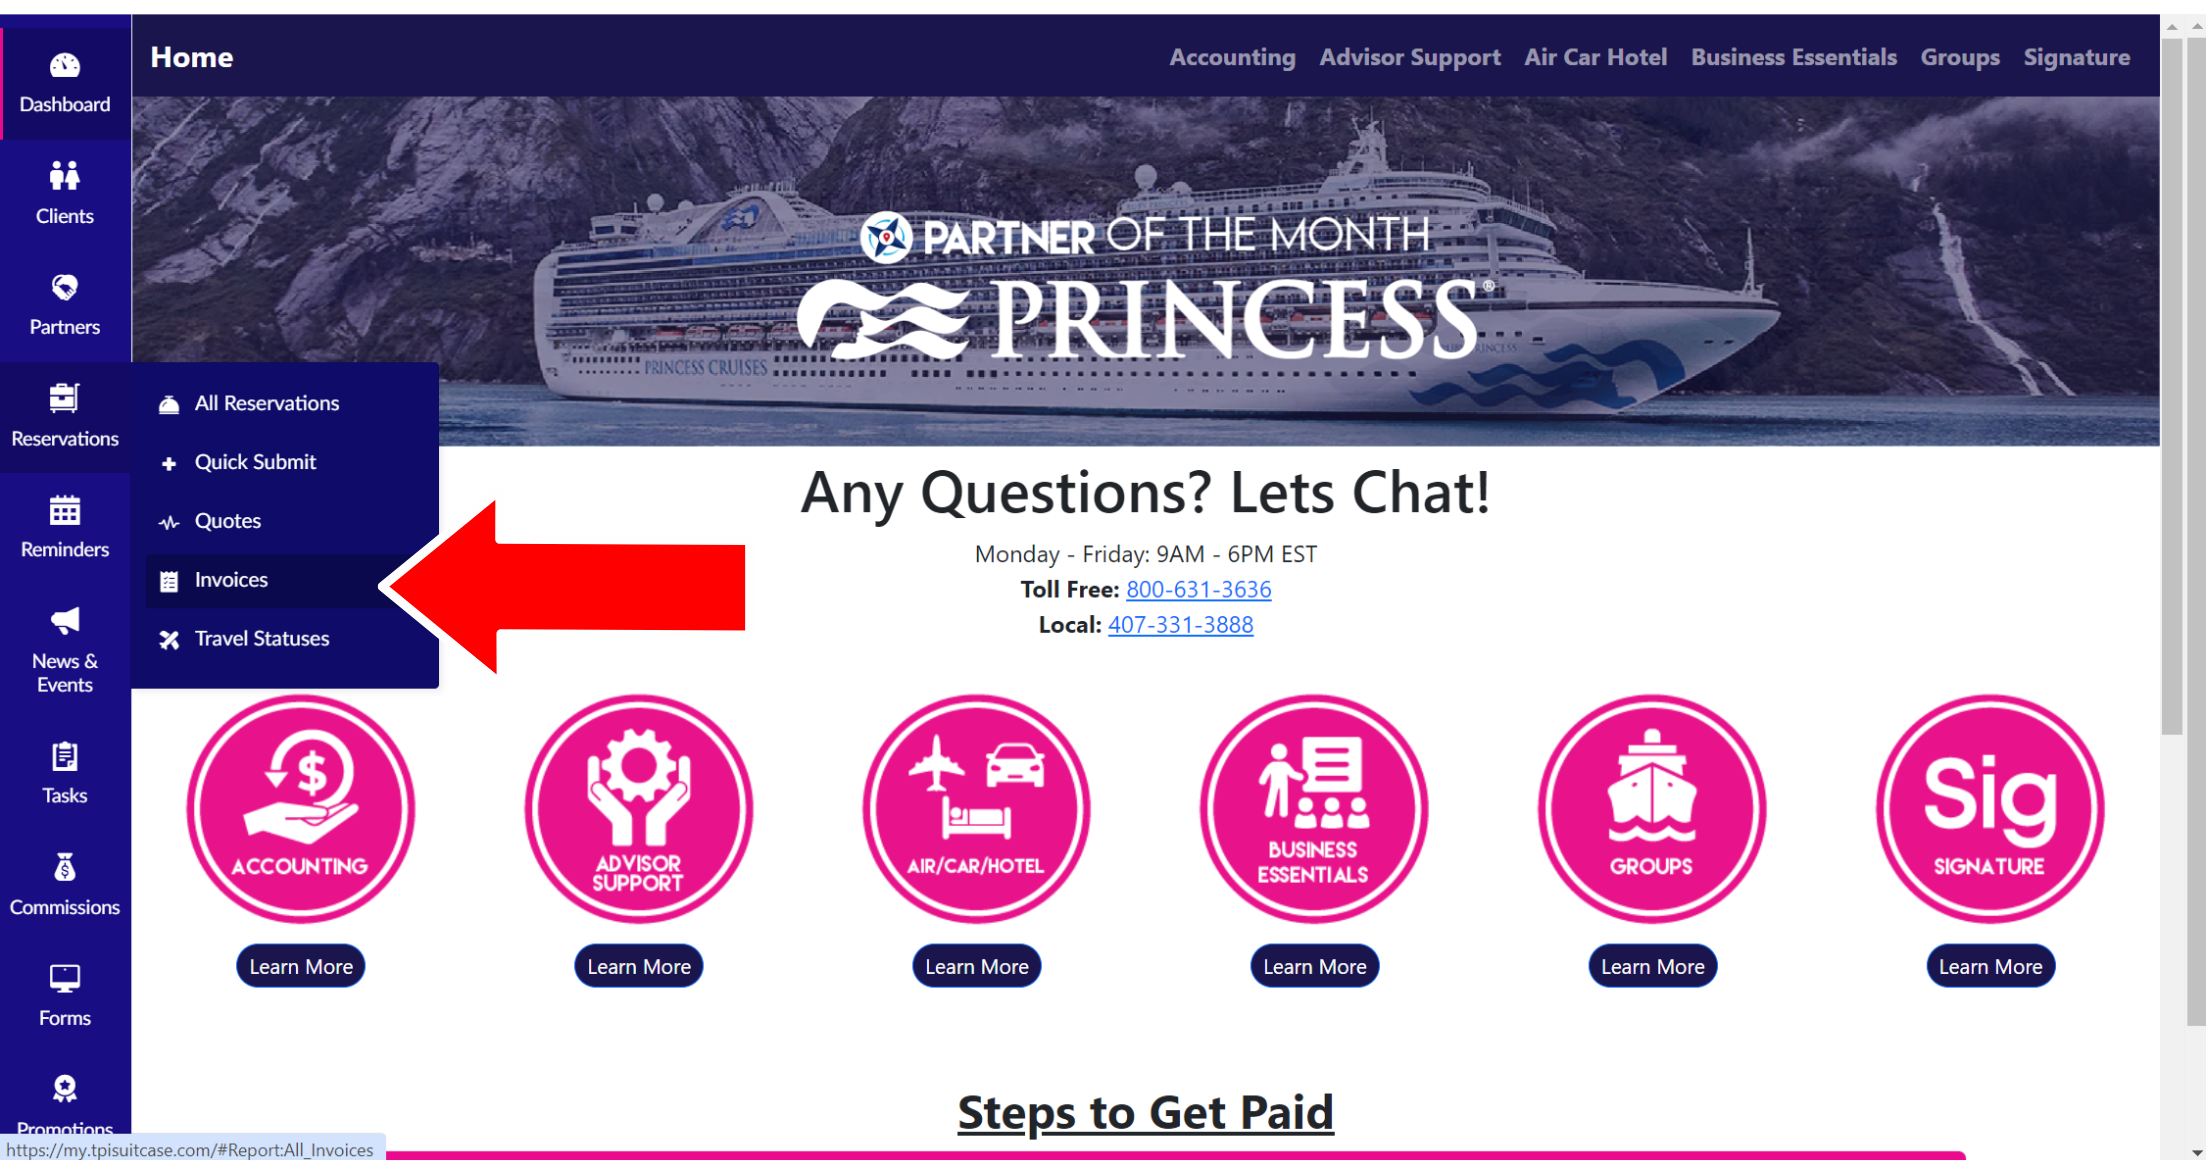Open the Reminders calendar icon
Screen dimensions: 2206x1174
(x=65, y=511)
